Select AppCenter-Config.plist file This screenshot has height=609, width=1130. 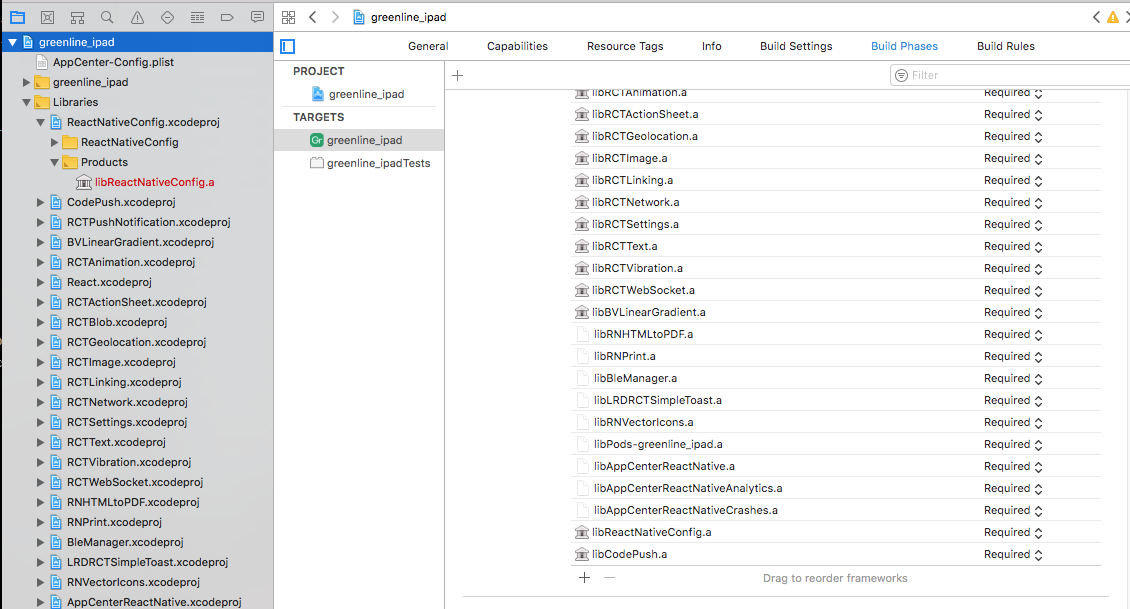pyautogui.click(x=113, y=62)
